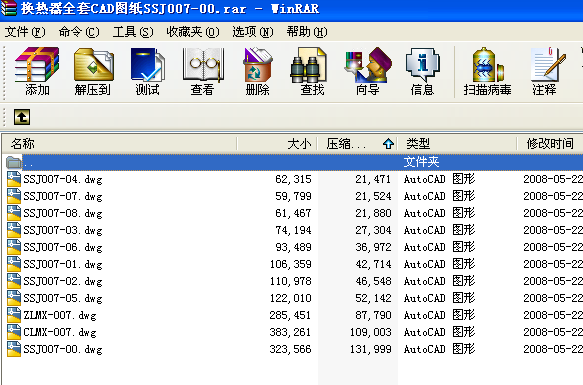Open the Favorites (收藏夹) menu
Screen dimensions: 583x385
(193, 32)
